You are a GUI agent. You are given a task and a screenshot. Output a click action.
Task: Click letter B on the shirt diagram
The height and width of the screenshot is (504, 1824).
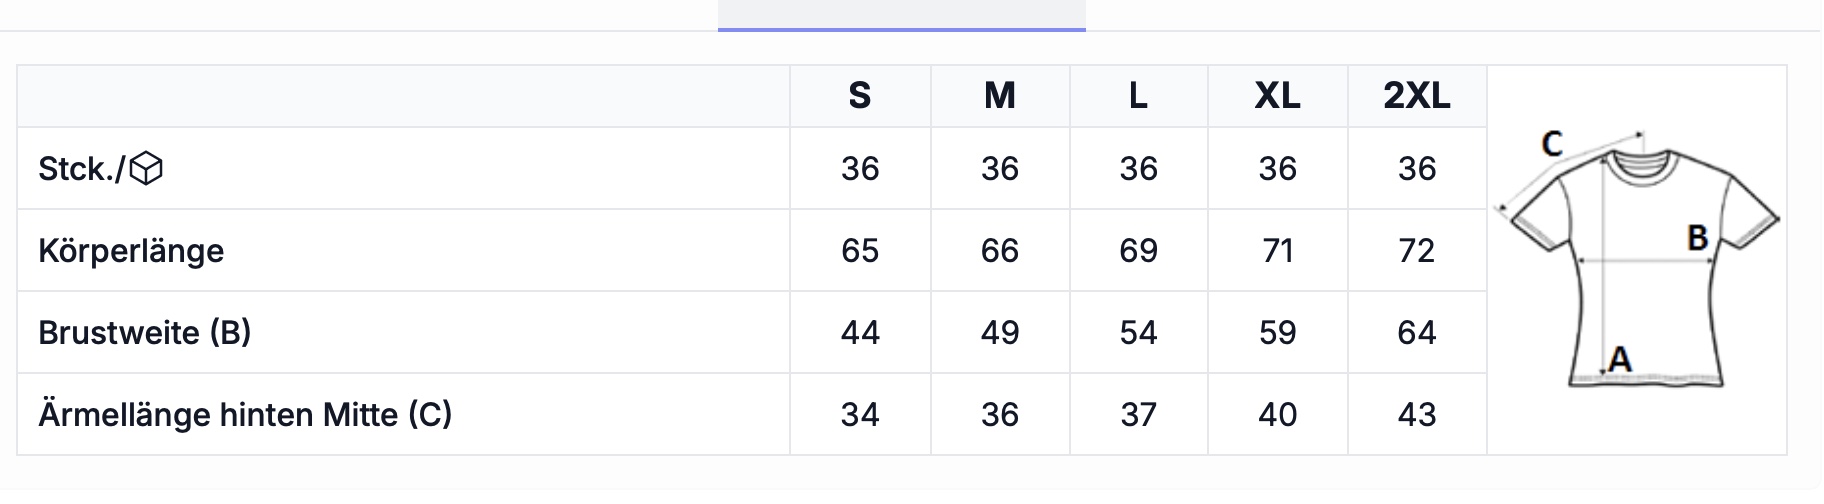[x=1697, y=238]
